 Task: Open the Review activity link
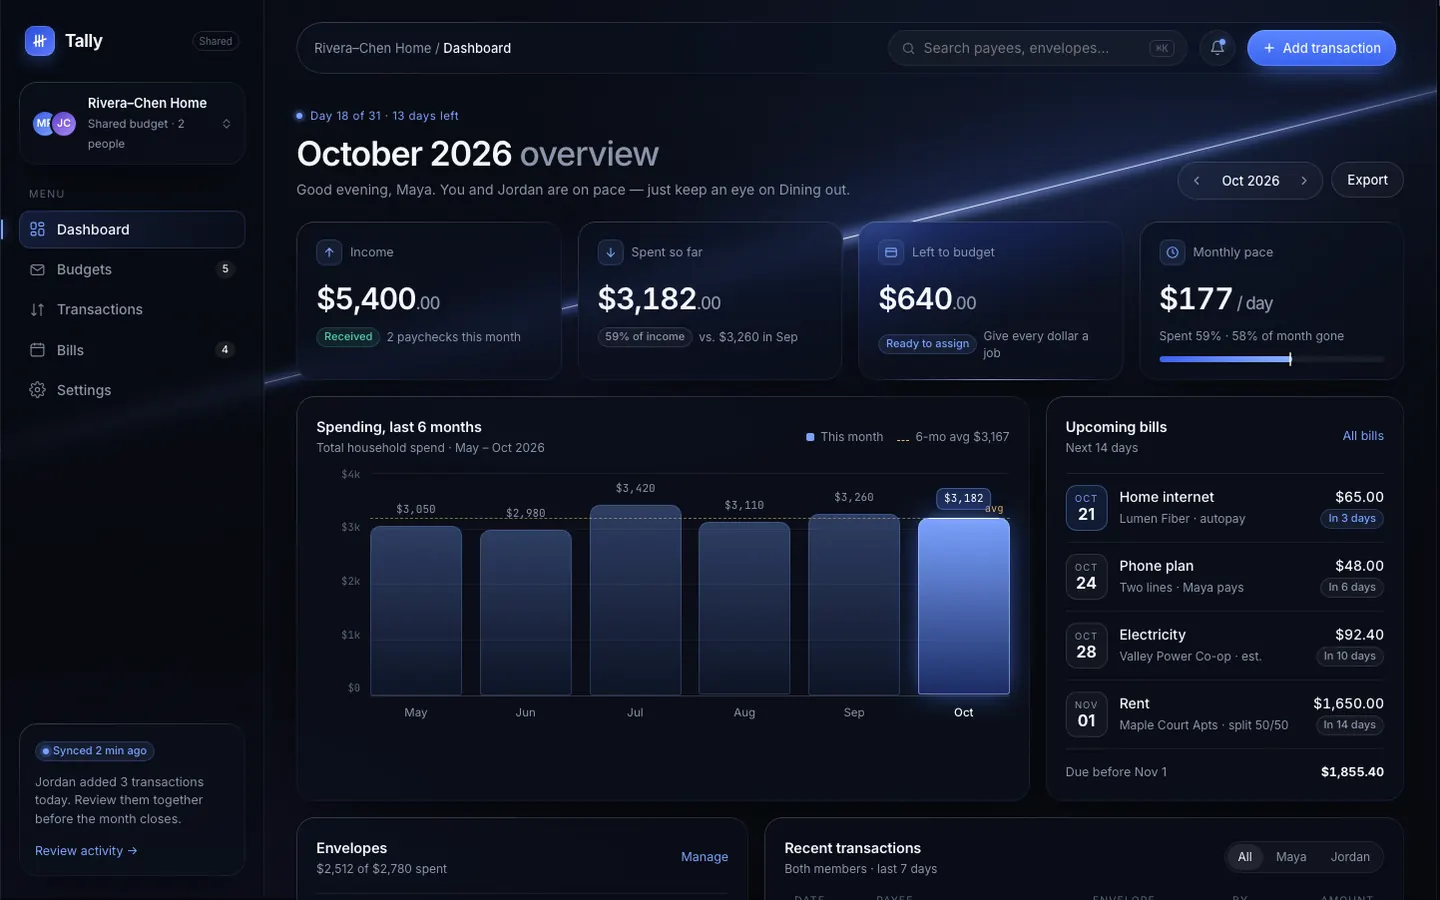tap(86, 851)
